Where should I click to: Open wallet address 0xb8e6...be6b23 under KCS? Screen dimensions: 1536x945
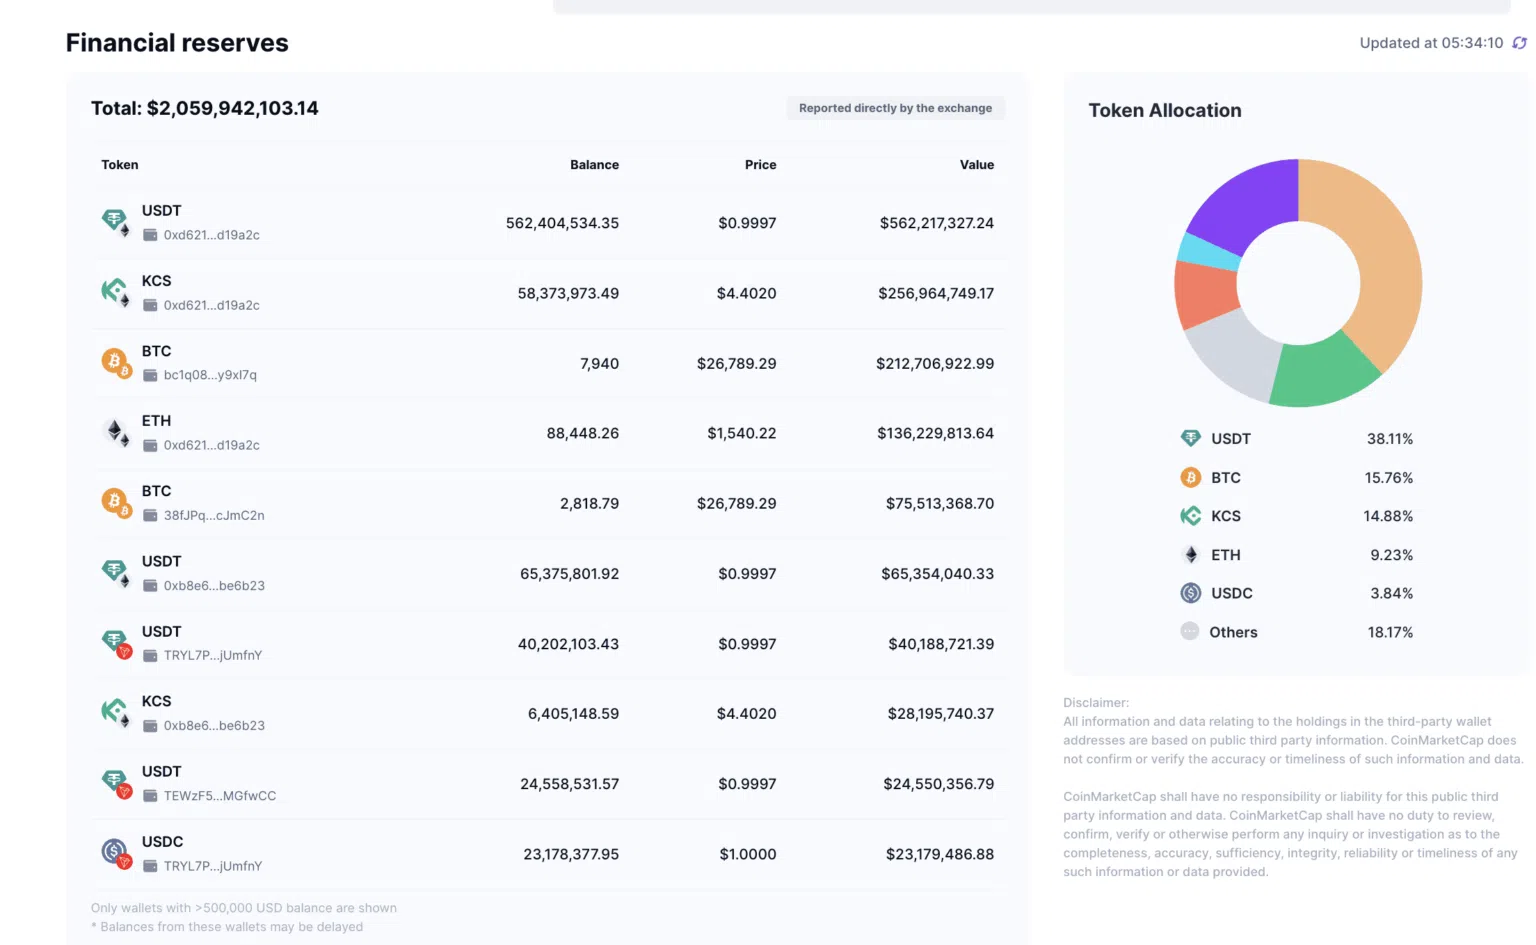214,726
